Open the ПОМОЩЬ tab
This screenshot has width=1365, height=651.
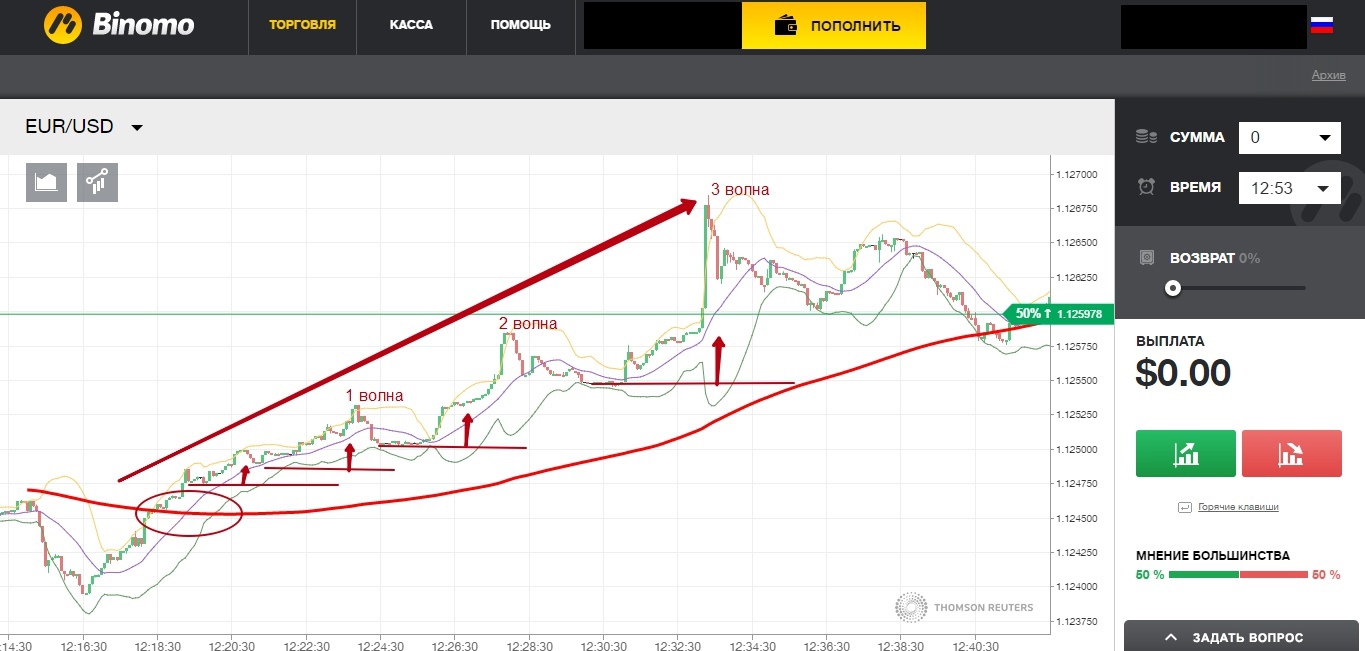pyautogui.click(x=520, y=25)
